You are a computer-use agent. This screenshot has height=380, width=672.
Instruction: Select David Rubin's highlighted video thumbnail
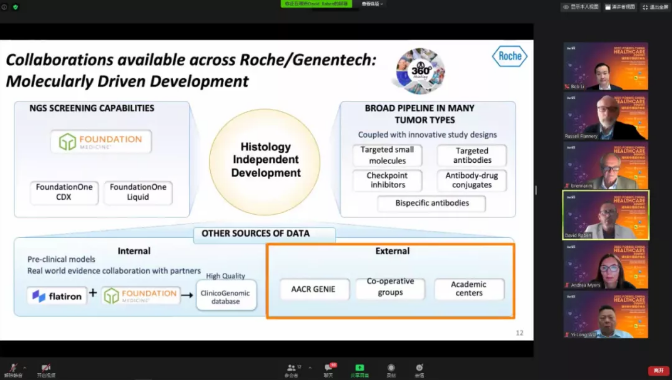tap(606, 215)
